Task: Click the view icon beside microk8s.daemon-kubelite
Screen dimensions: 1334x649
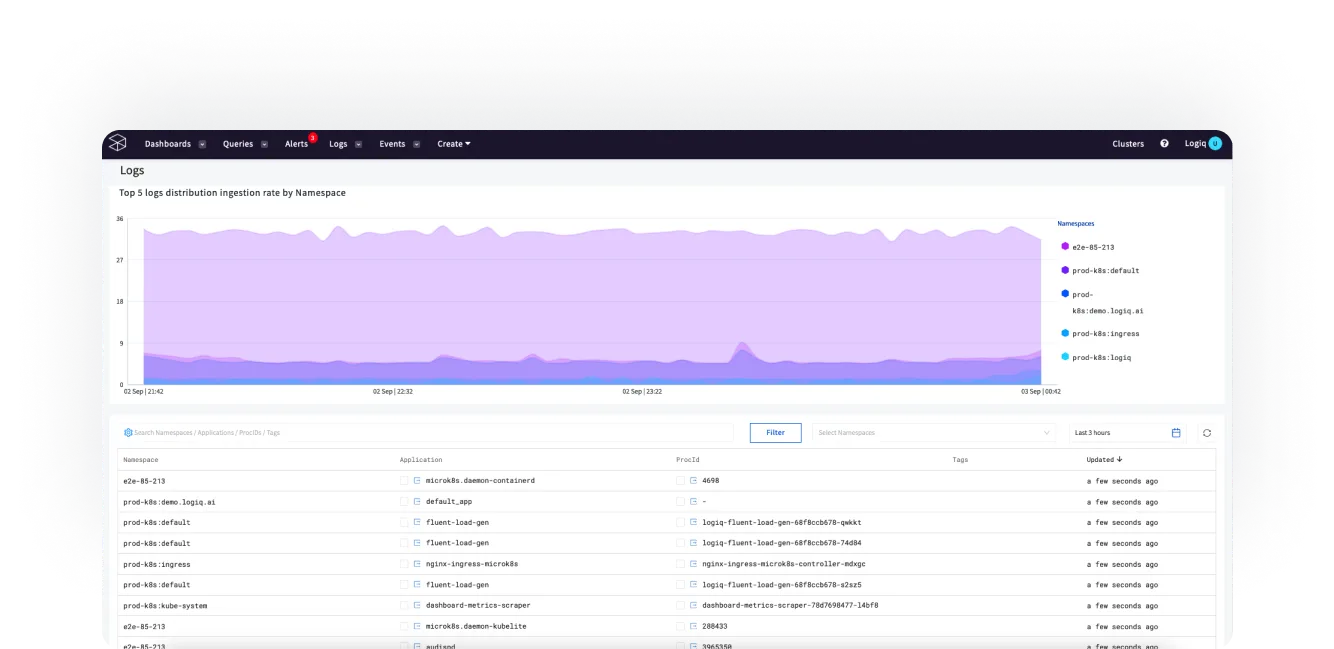Action: pyautogui.click(x=417, y=626)
